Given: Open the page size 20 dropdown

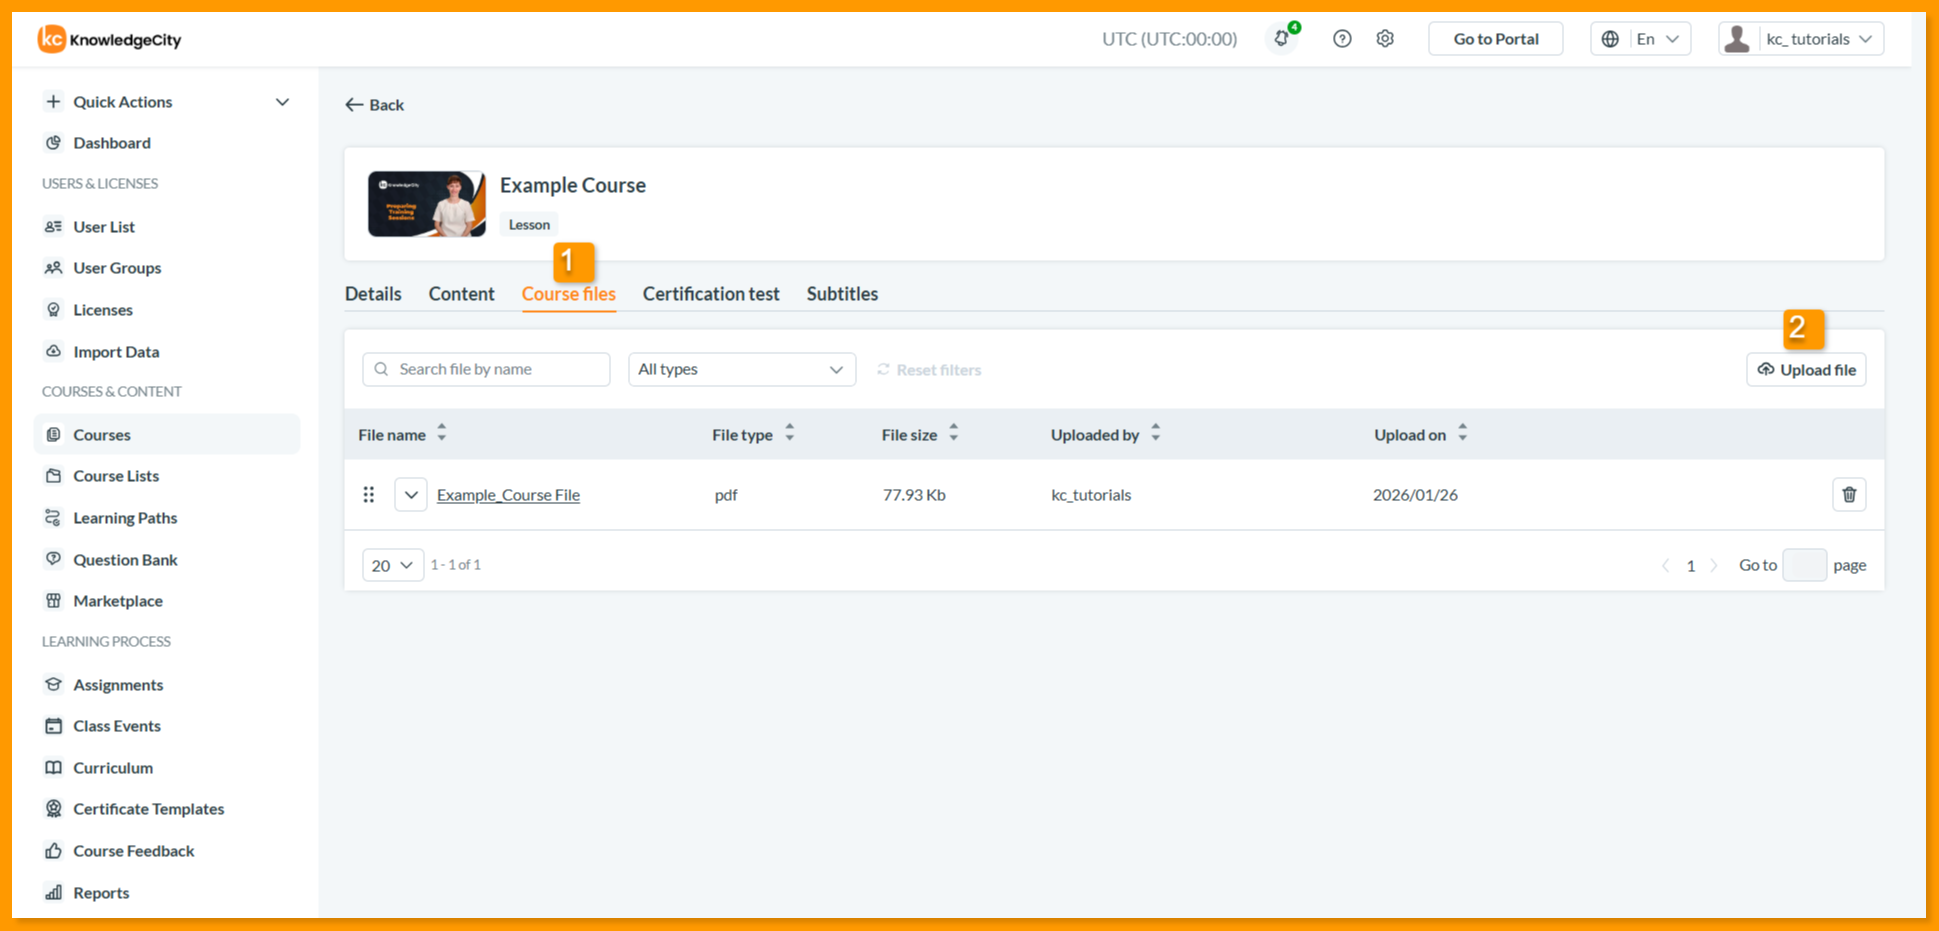Looking at the screenshot, I should coord(393,565).
